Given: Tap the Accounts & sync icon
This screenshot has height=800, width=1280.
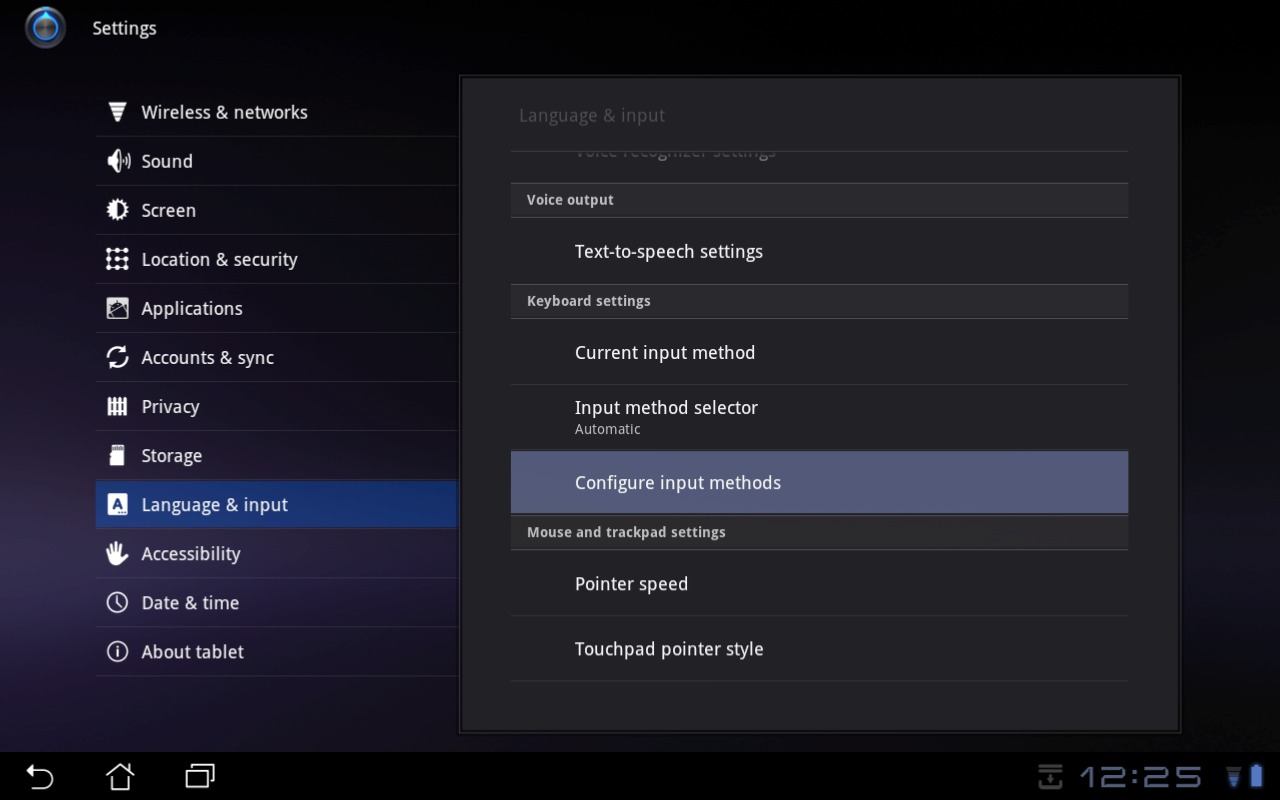Looking at the screenshot, I should 117,357.
